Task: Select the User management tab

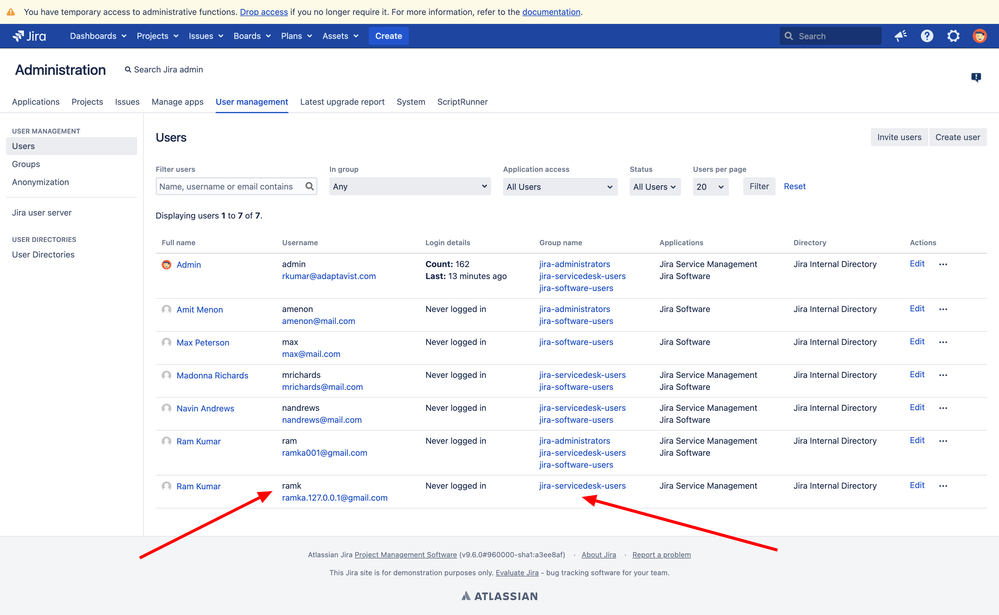Action: pyautogui.click(x=252, y=102)
